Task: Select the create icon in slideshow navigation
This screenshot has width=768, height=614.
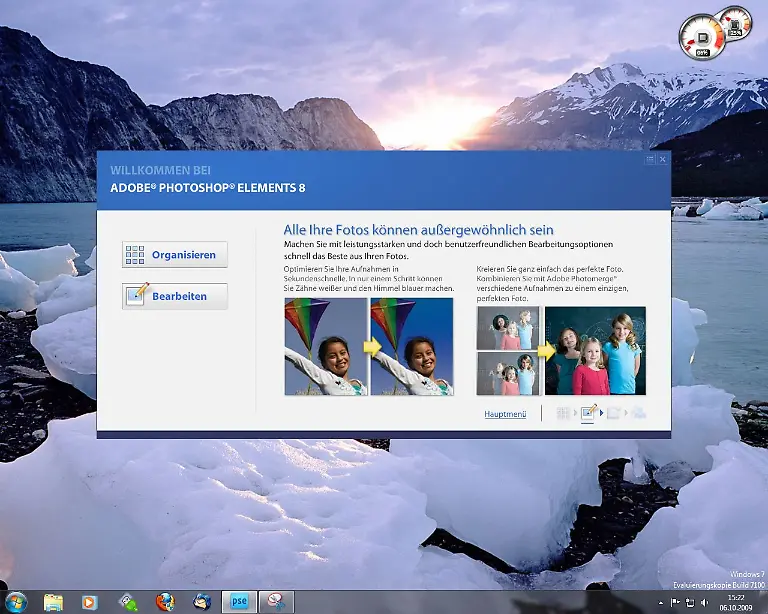Action: point(613,413)
